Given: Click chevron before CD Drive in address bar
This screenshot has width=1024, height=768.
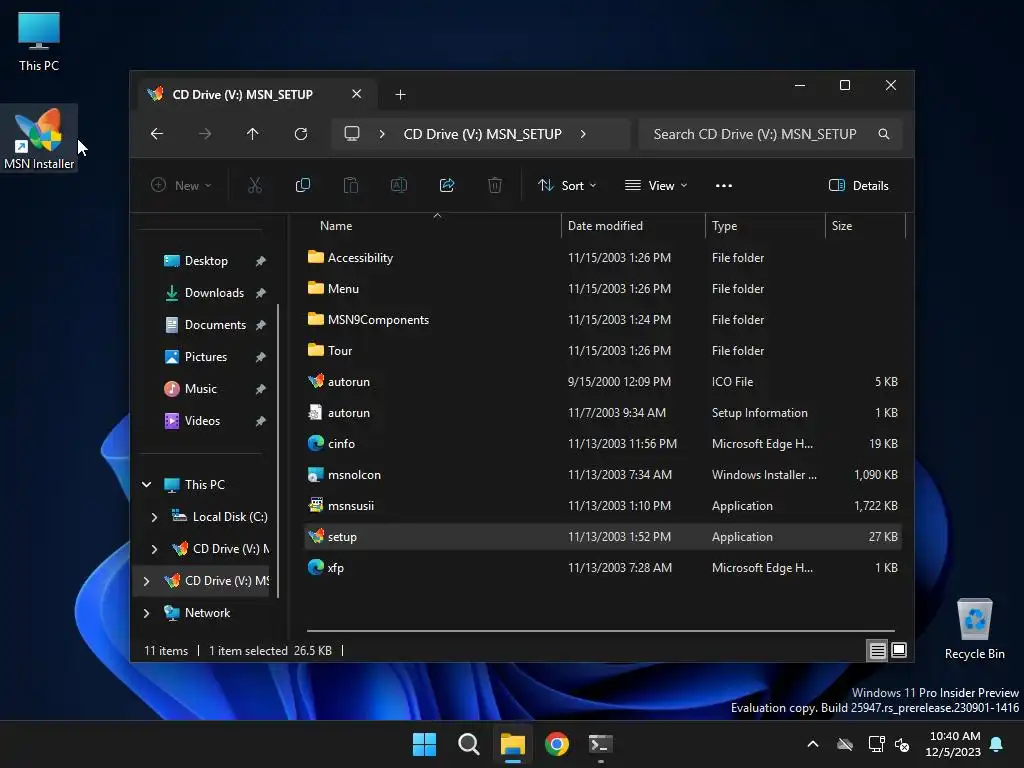Looking at the screenshot, I should coord(382,134).
